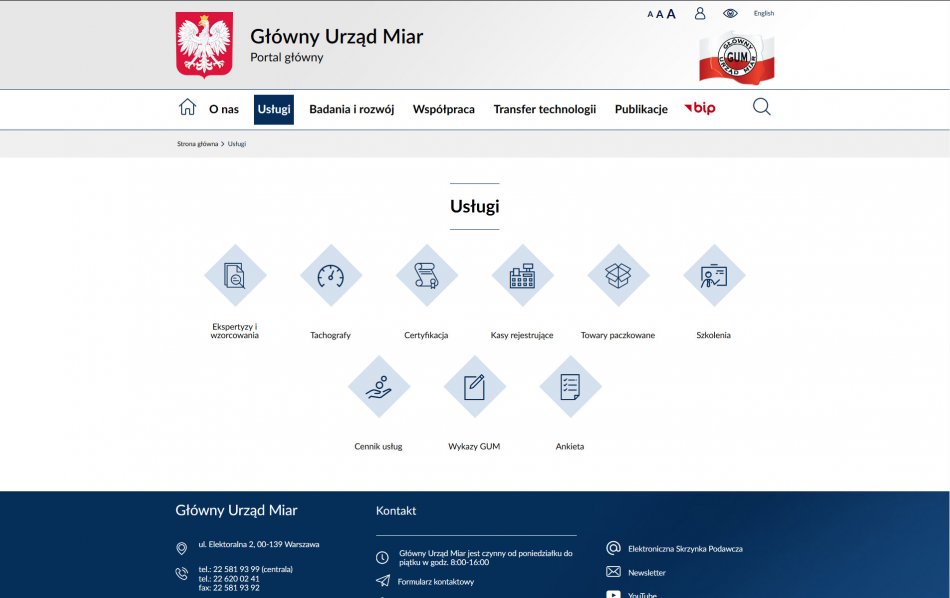Open the Ekspertyzy i wzorcowania icon
Image resolution: width=950 pixels, height=598 pixels.
click(235, 275)
